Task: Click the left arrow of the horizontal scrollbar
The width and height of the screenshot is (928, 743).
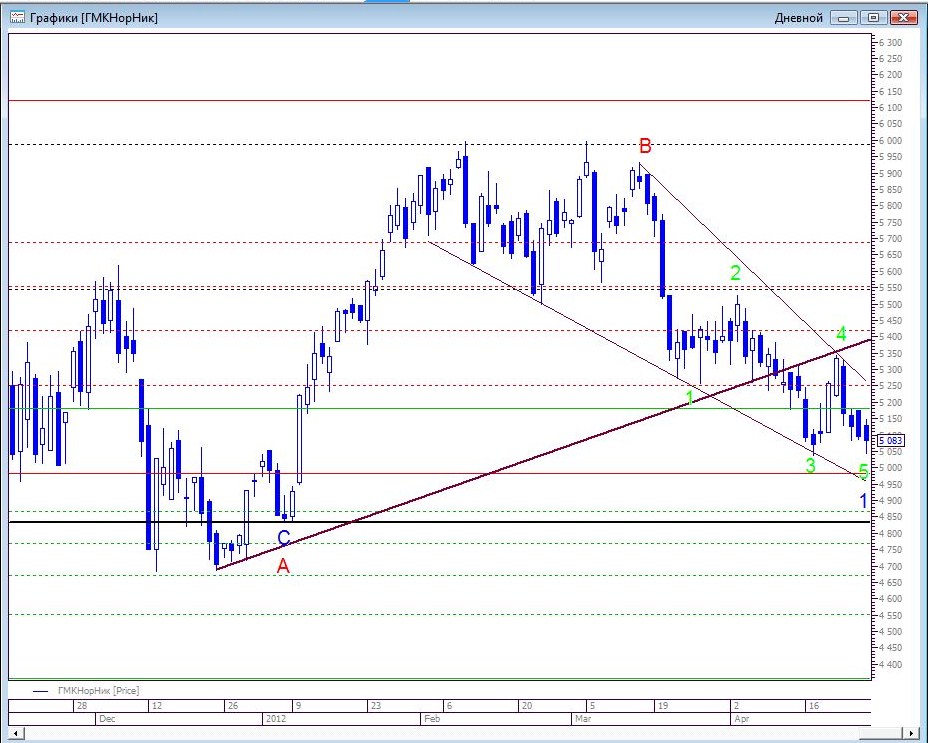Action: tap(16, 733)
